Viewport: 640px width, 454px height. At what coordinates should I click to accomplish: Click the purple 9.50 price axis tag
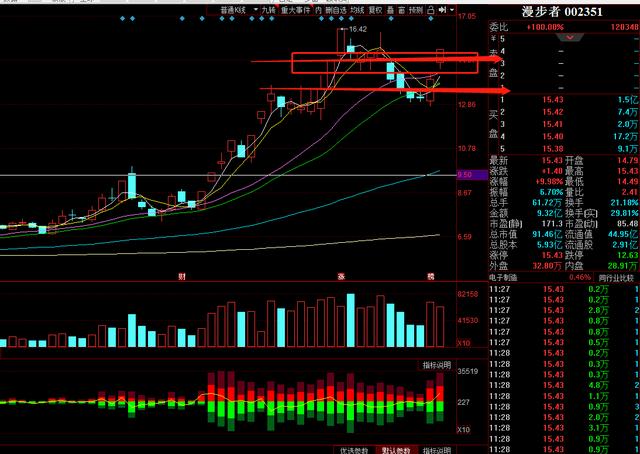coord(472,175)
